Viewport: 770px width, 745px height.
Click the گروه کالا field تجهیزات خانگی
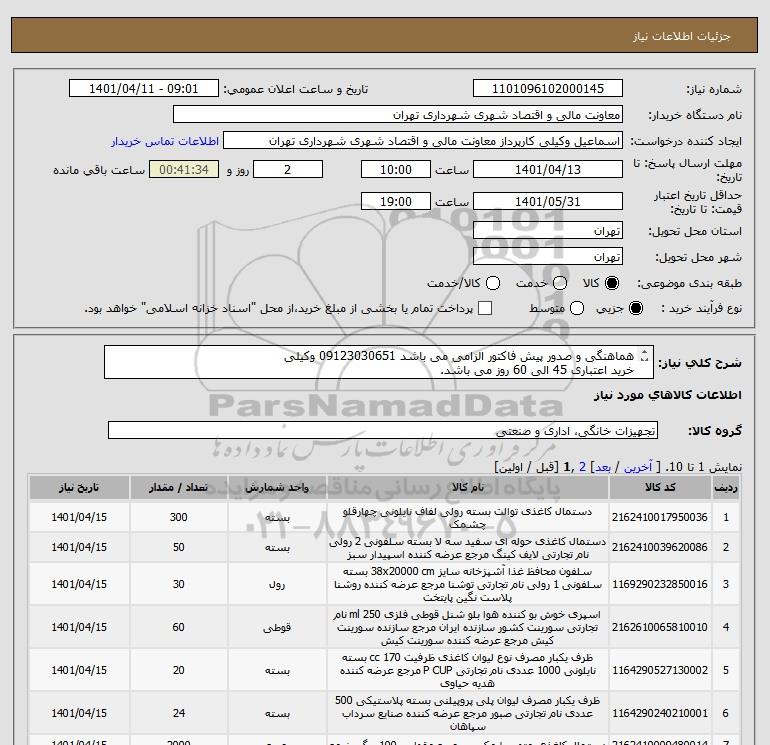pyautogui.click(x=383, y=431)
